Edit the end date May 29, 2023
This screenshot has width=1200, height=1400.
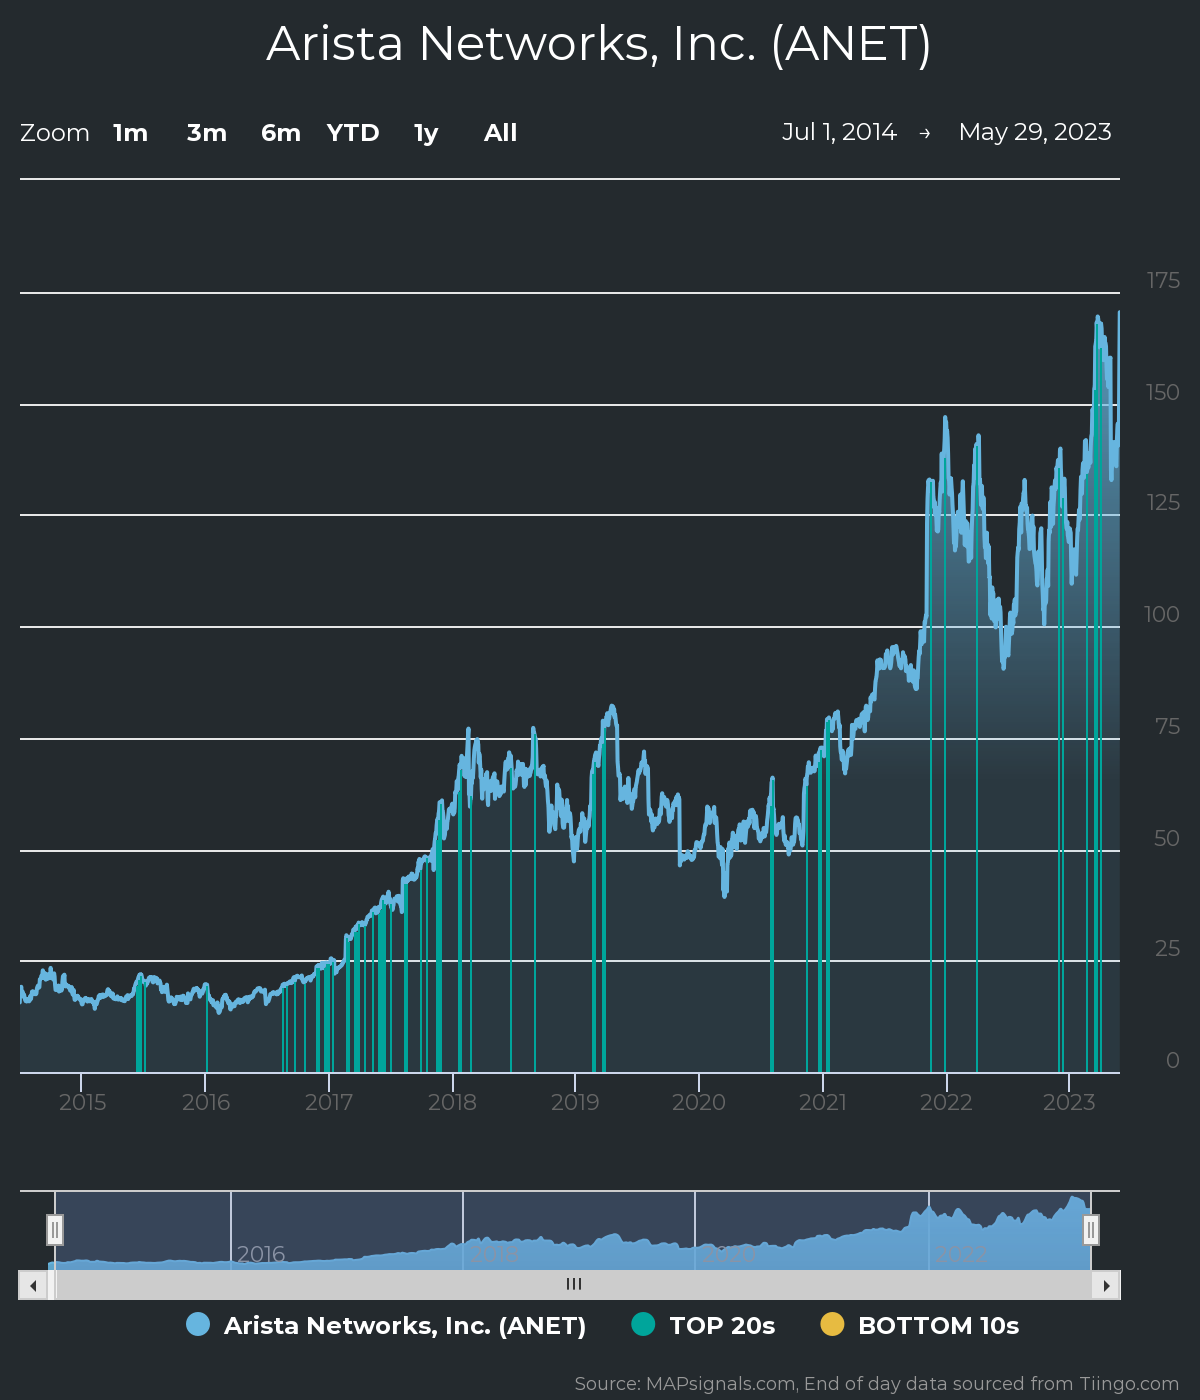coord(1035,132)
